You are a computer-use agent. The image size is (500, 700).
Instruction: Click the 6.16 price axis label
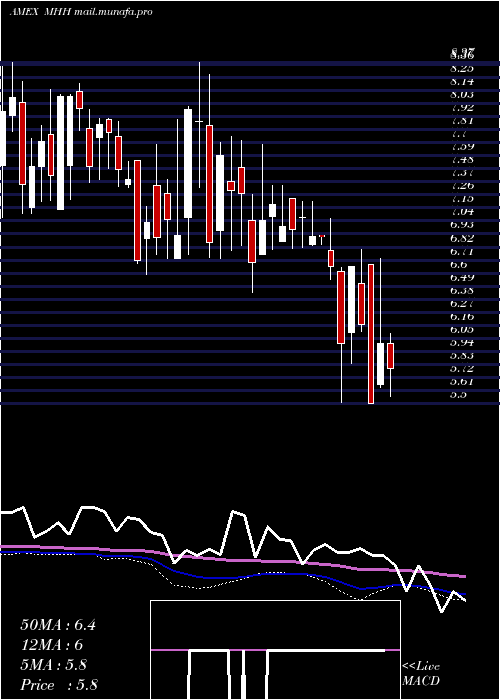pyautogui.click(x=462, y=317)
